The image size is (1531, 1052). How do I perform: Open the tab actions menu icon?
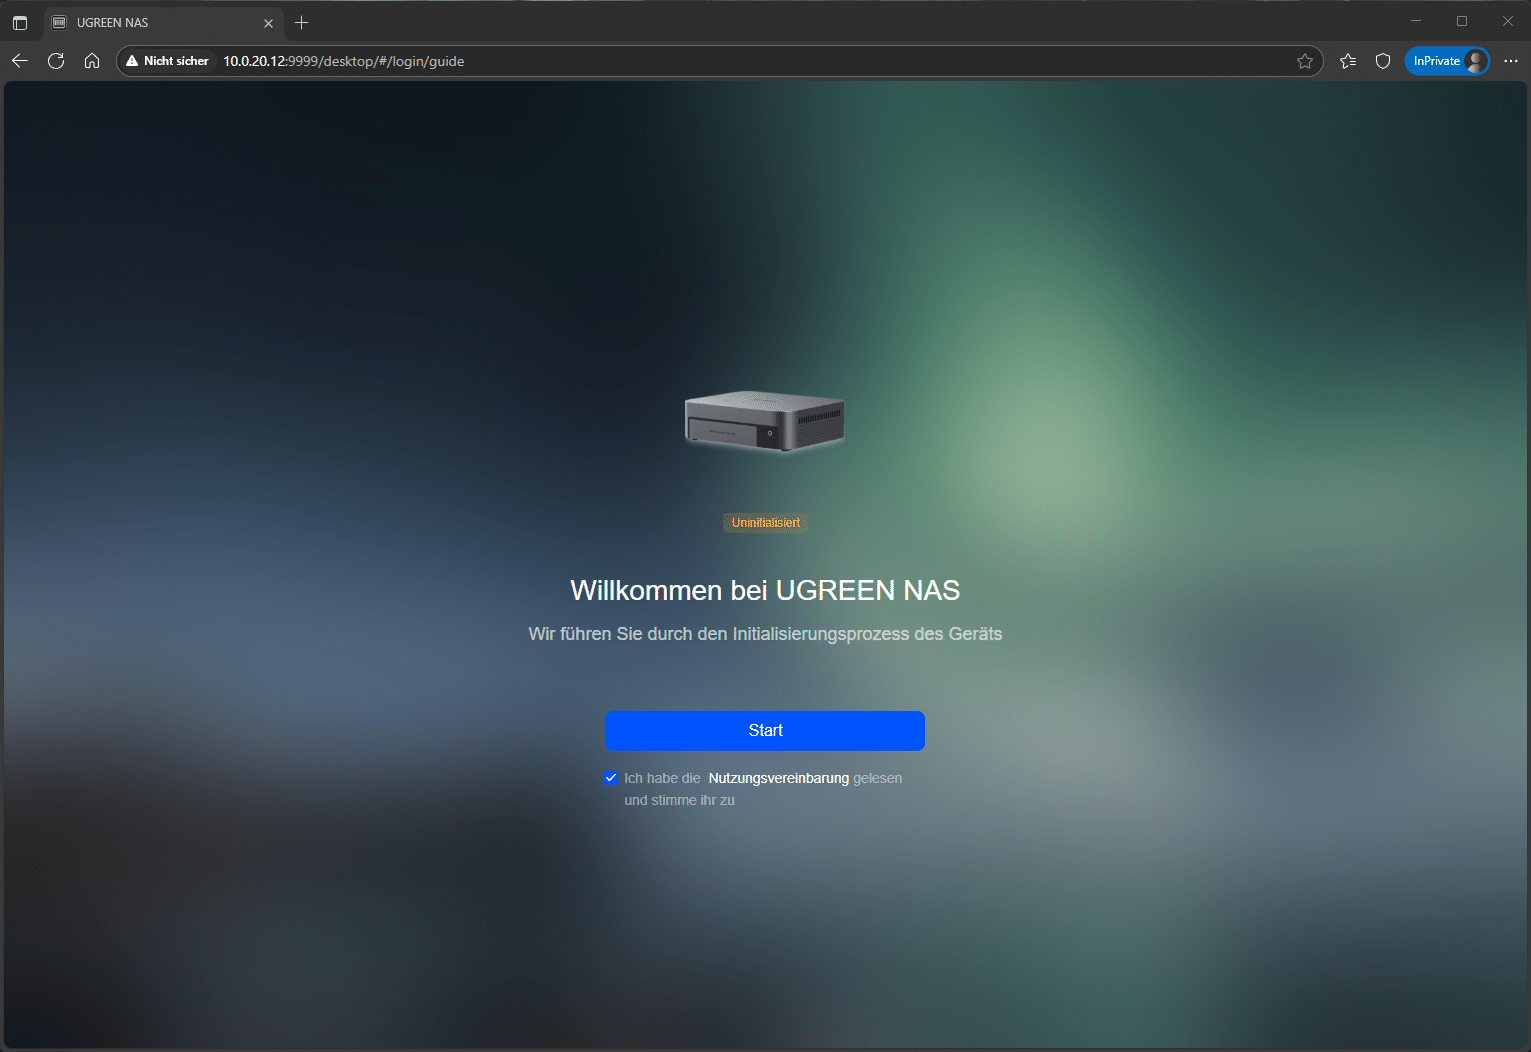click(20, 22)
